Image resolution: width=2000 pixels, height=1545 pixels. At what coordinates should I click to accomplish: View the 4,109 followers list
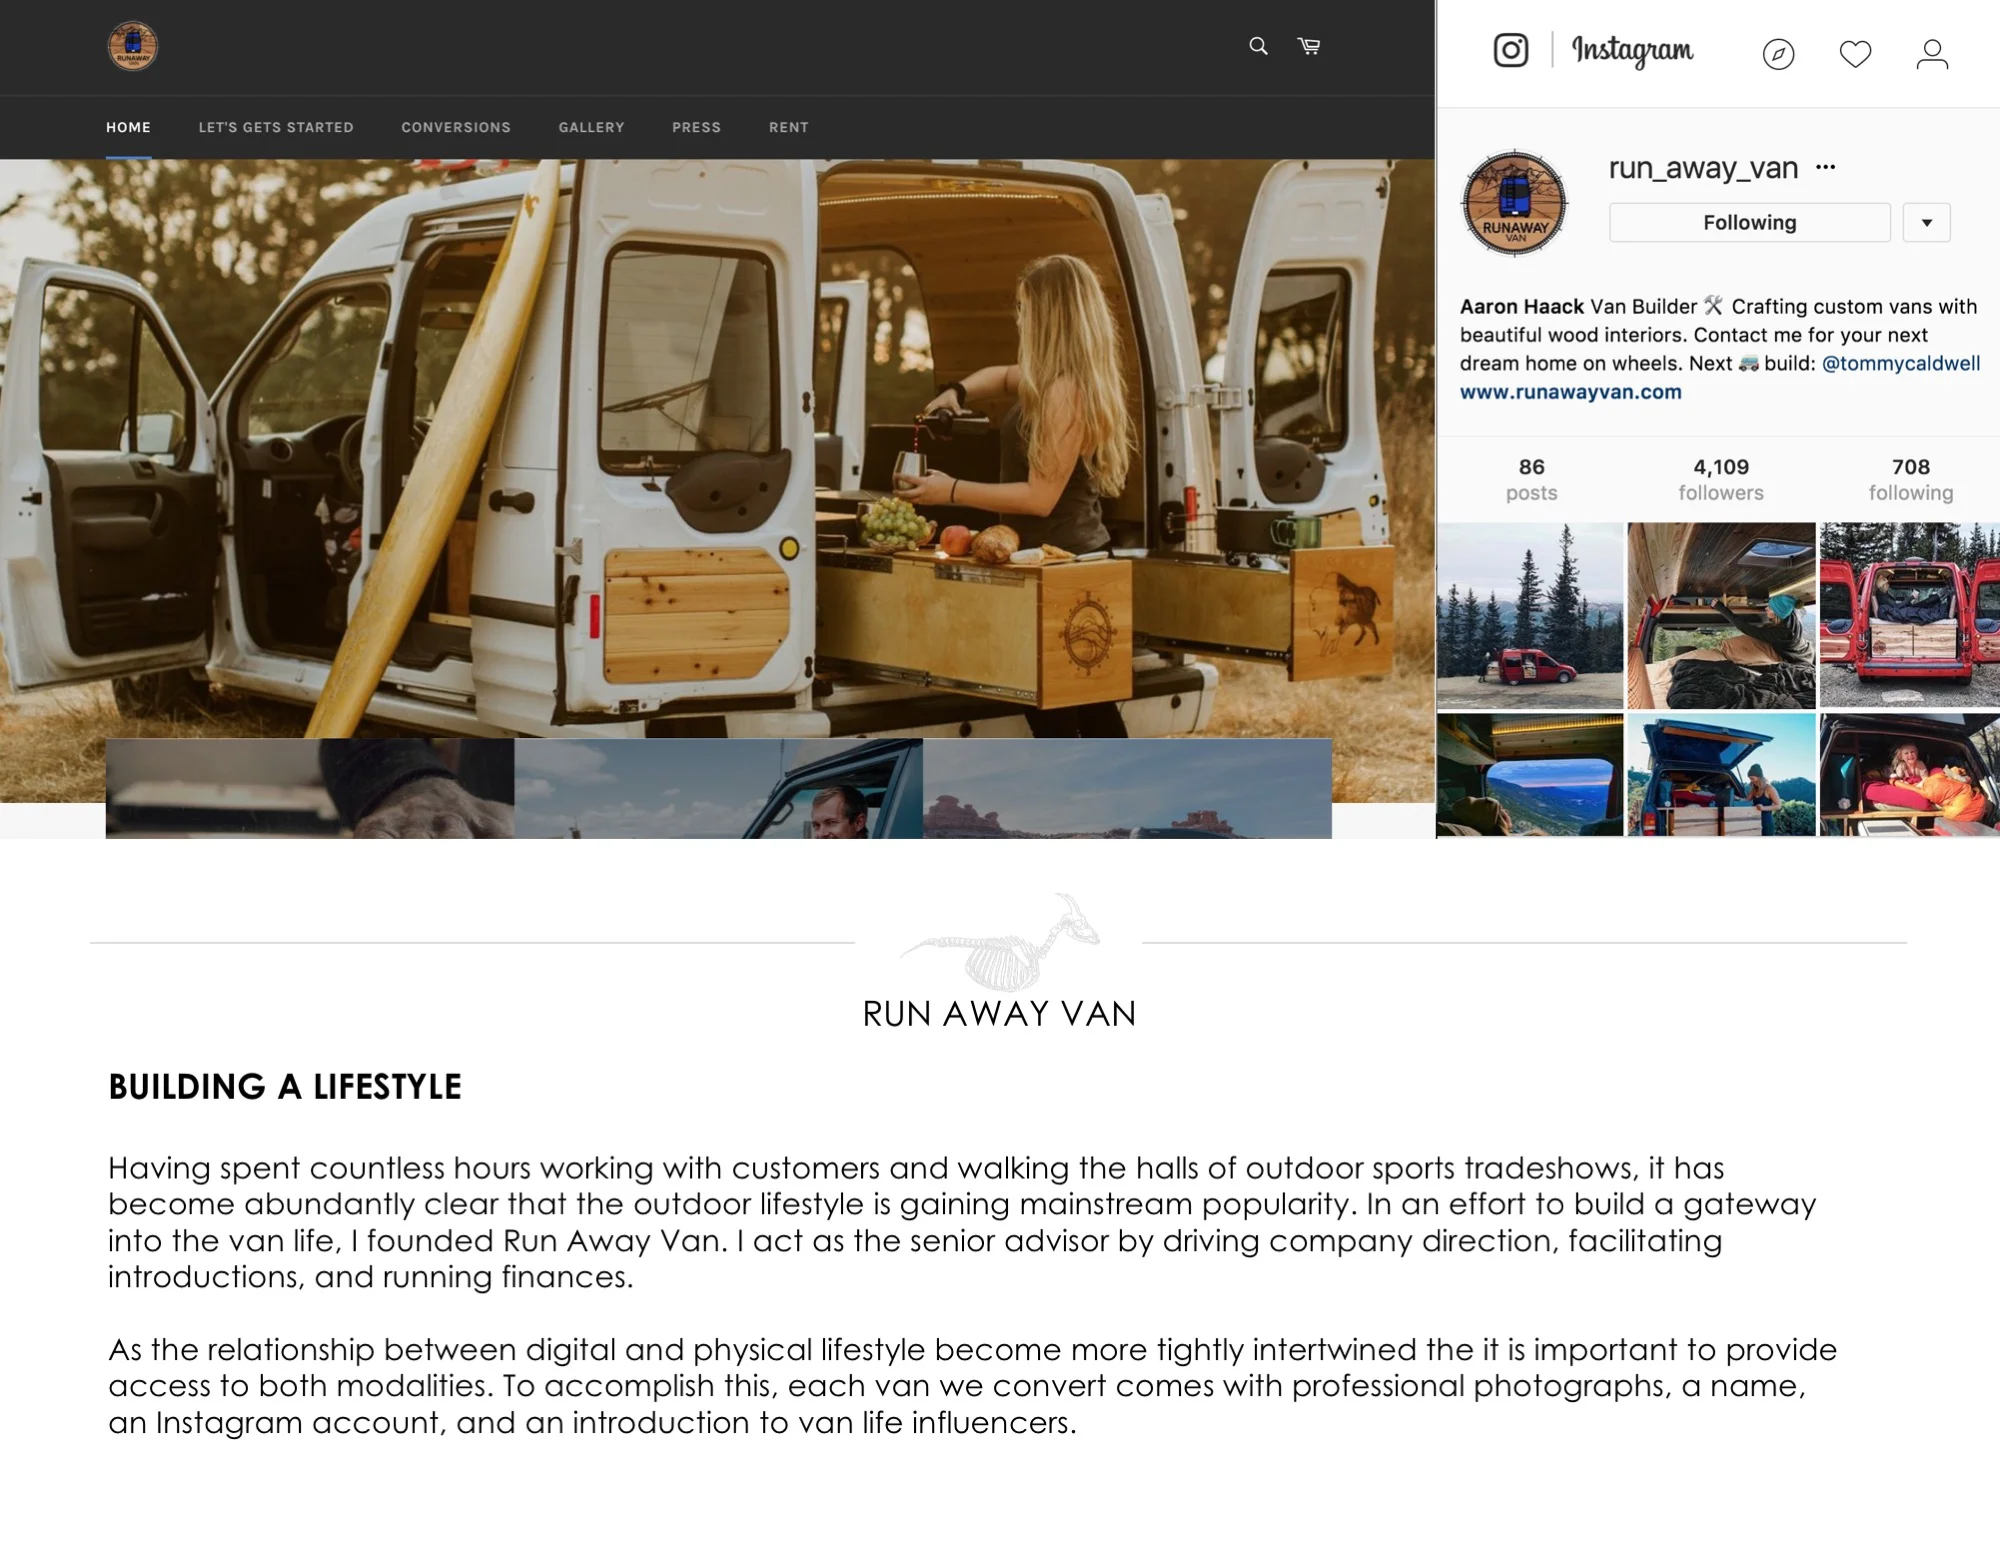tap(1720, 479)
